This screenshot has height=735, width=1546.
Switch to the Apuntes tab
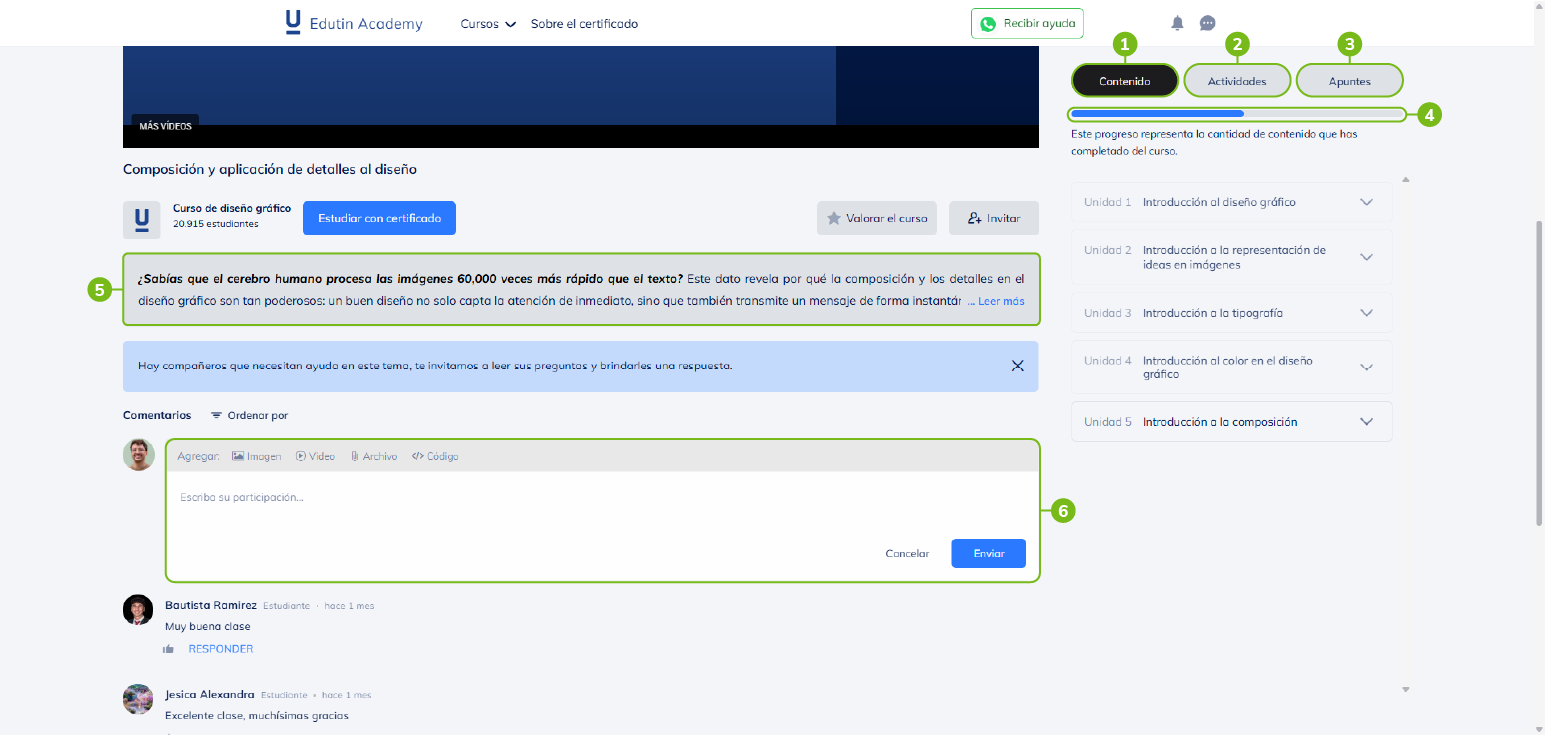pos(1349,81)
